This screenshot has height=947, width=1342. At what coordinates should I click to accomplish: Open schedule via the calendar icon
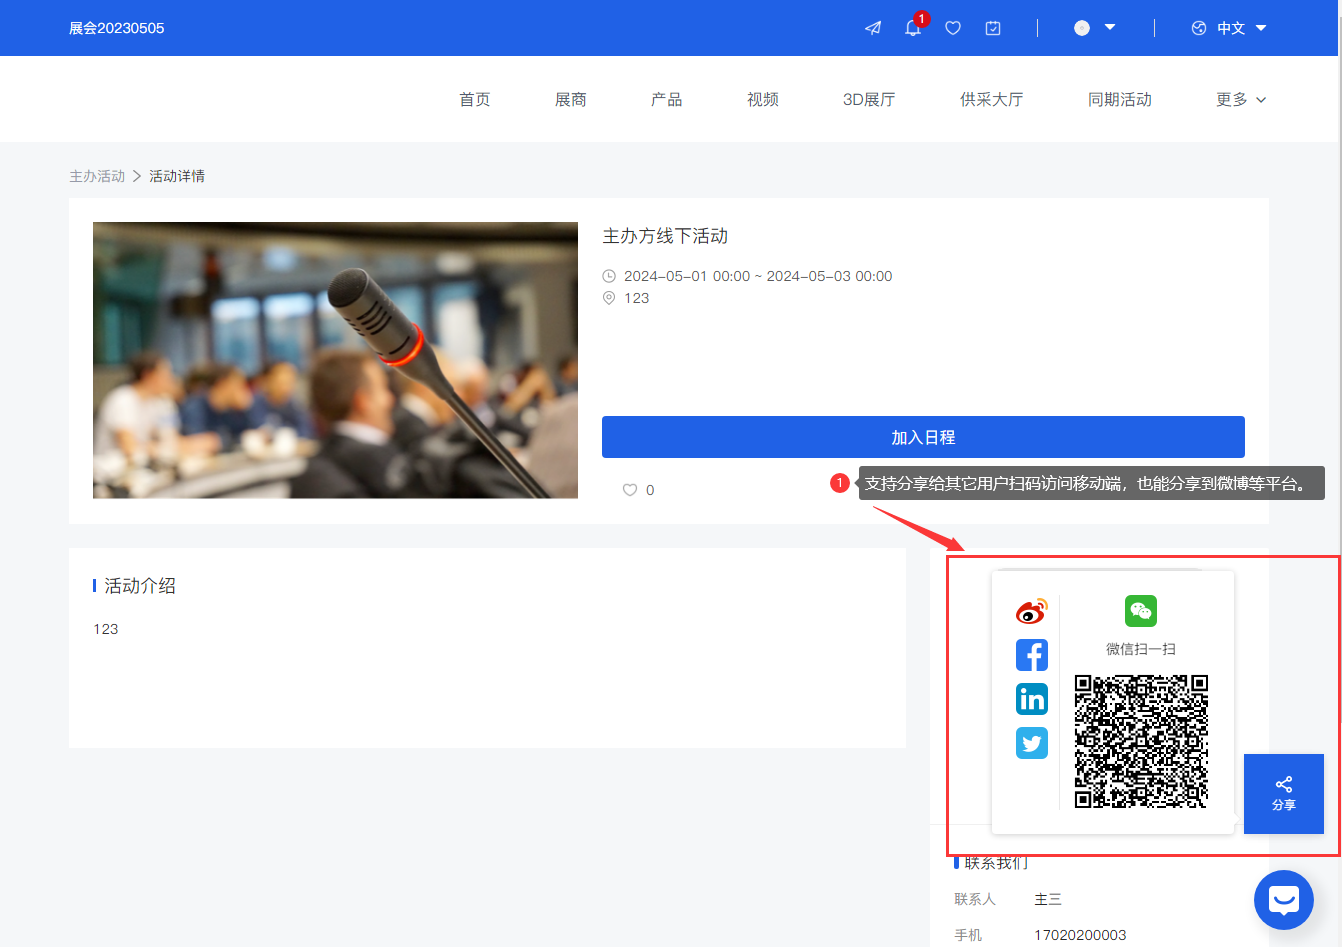992,28
